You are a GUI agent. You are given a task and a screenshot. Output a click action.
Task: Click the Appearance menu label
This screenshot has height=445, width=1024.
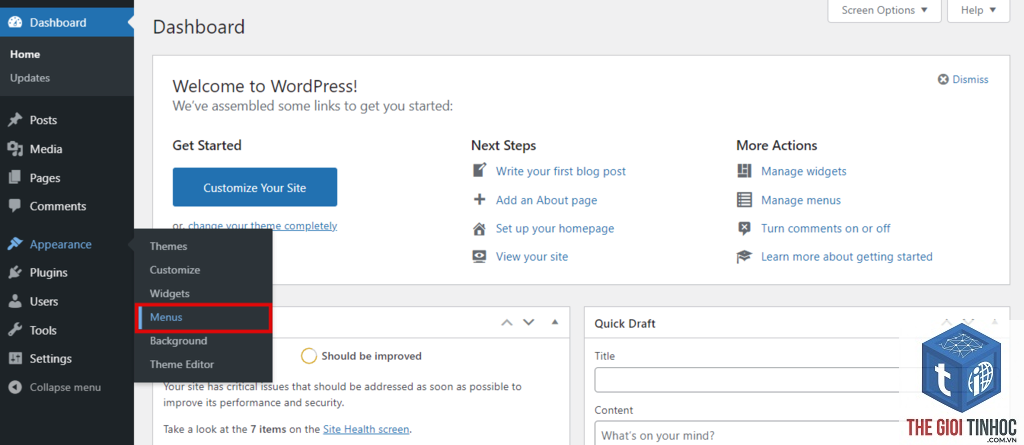[x=61, y=244]
